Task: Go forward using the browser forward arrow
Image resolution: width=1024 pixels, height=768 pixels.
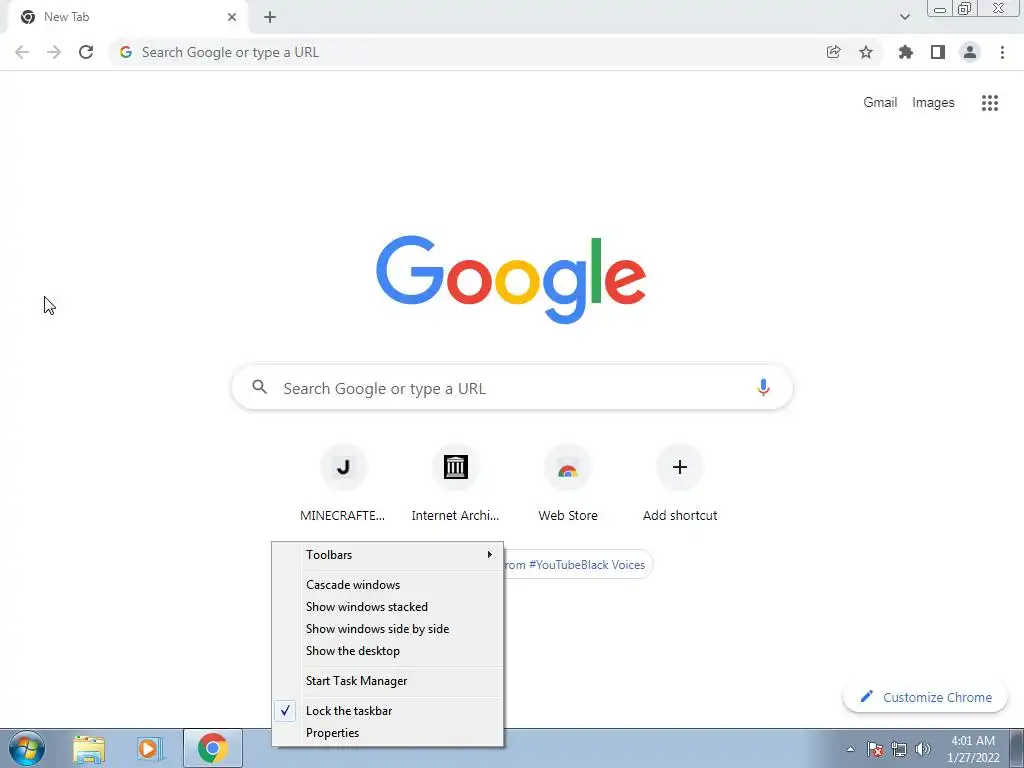Action: point(54,52)
